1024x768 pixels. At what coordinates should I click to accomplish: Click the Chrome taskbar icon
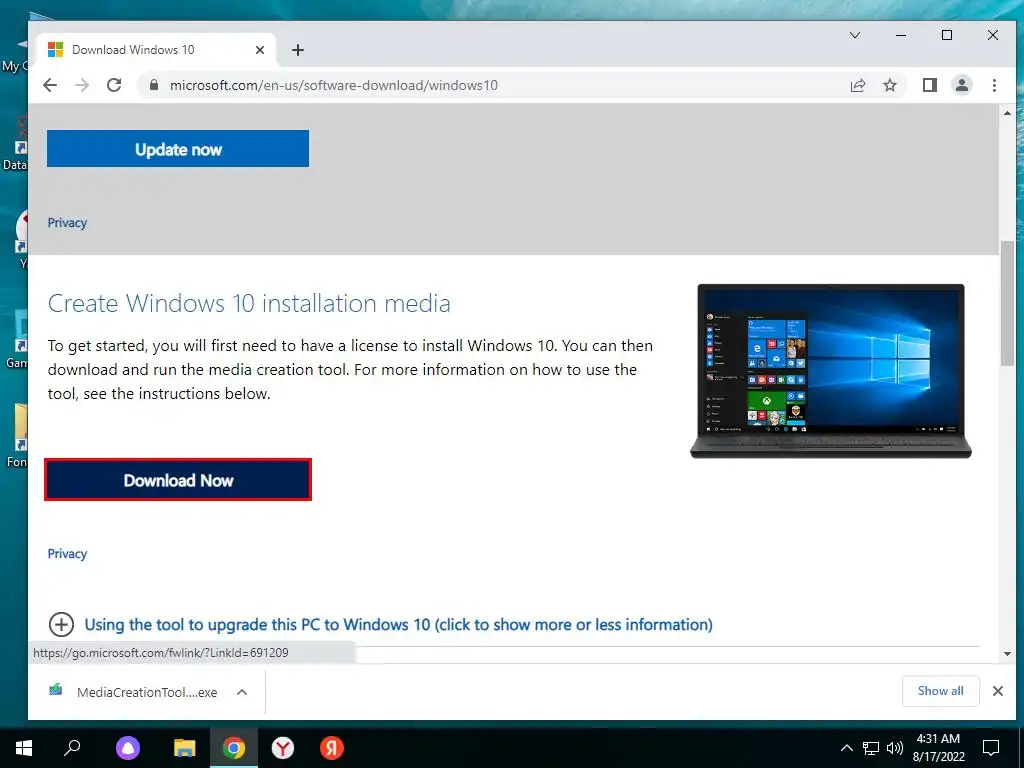pyautogui.click(x=234, y=748)
